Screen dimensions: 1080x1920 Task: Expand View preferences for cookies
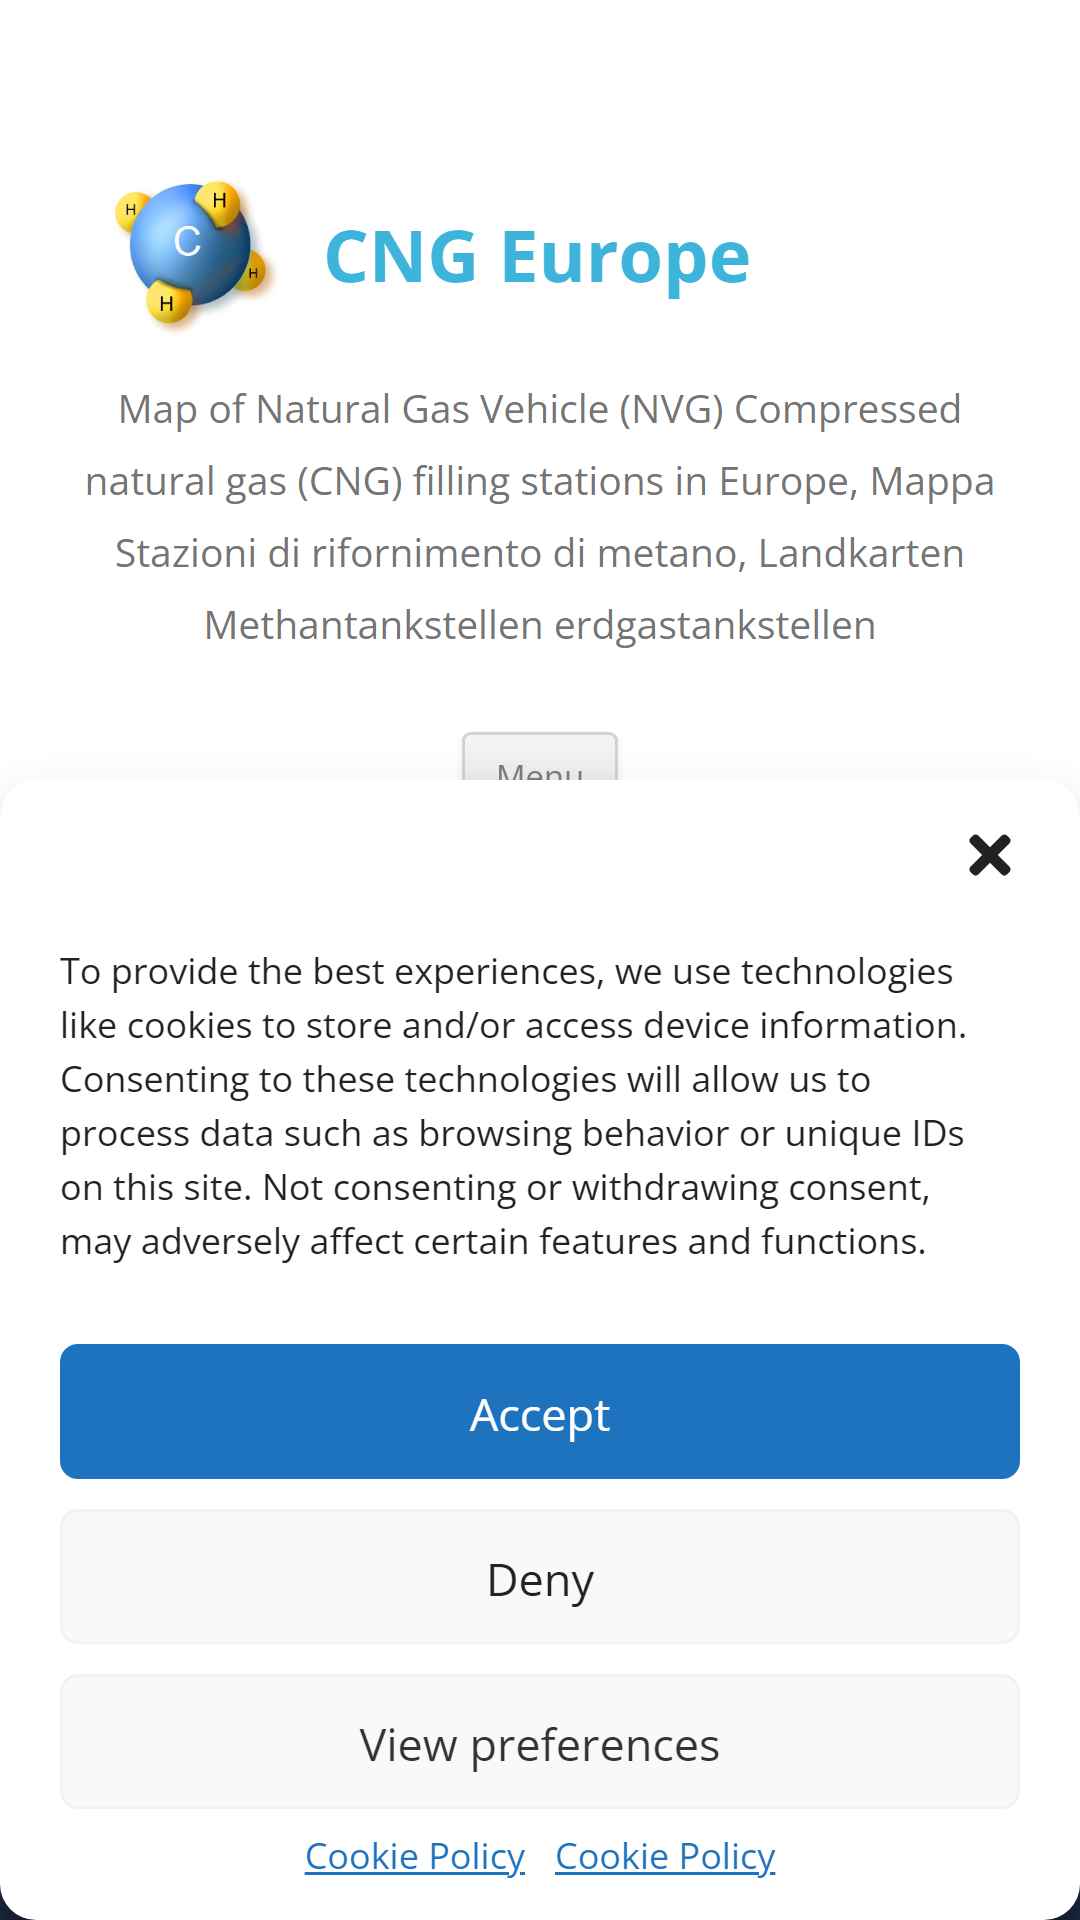tap(540, 1741)
